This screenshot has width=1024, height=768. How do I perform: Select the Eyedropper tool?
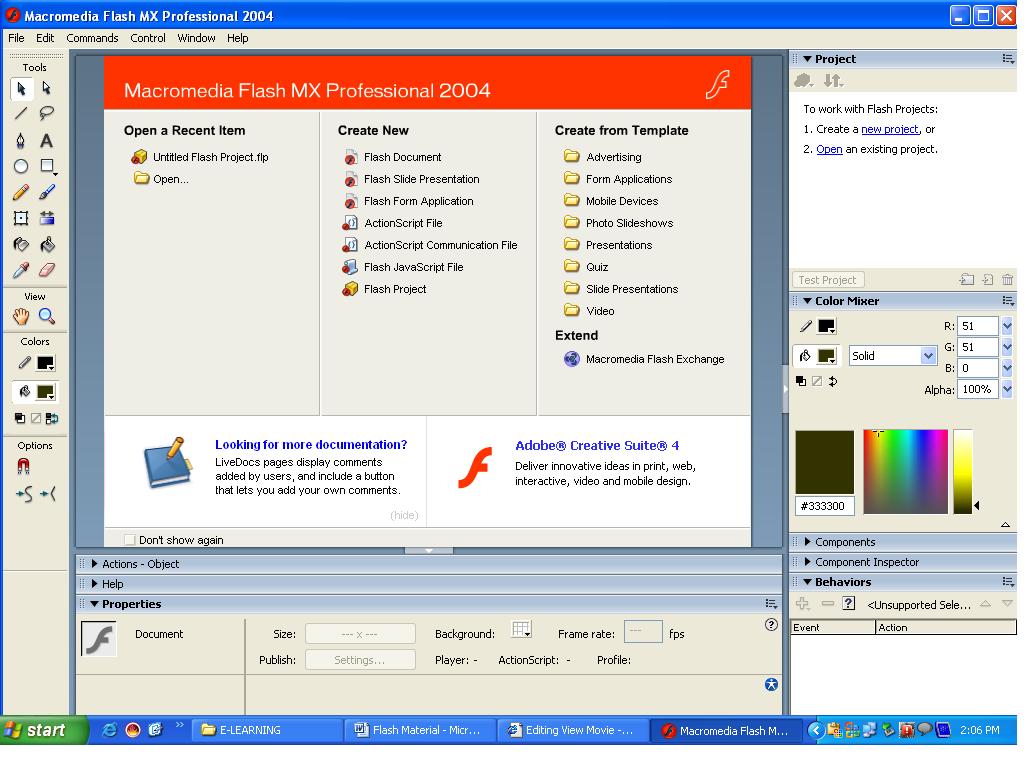coord(22,270)
